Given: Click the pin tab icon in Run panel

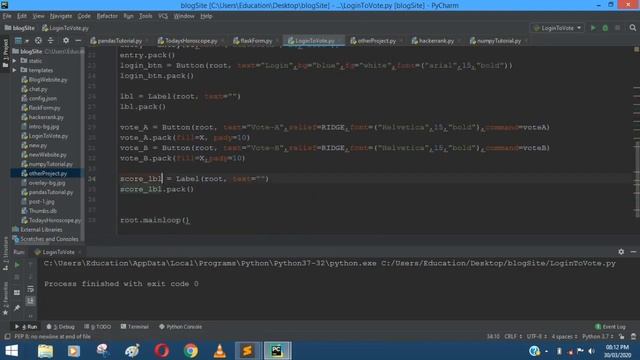Looking at the screenshot, I should 17,308.
